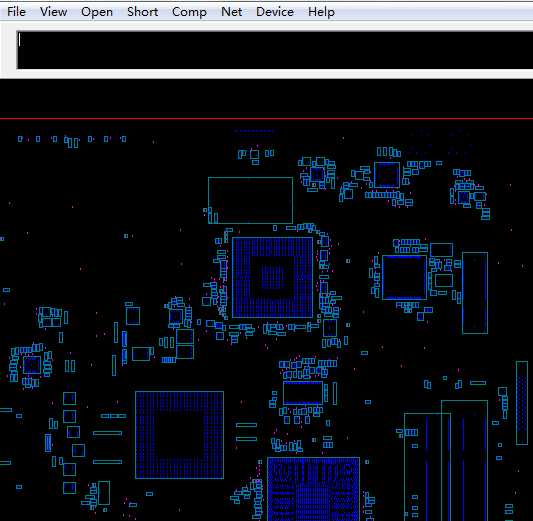Image resolution: width=533 pixels, height=521 pixels.
Task: Open the Help menu
Action: coord(321,12)
